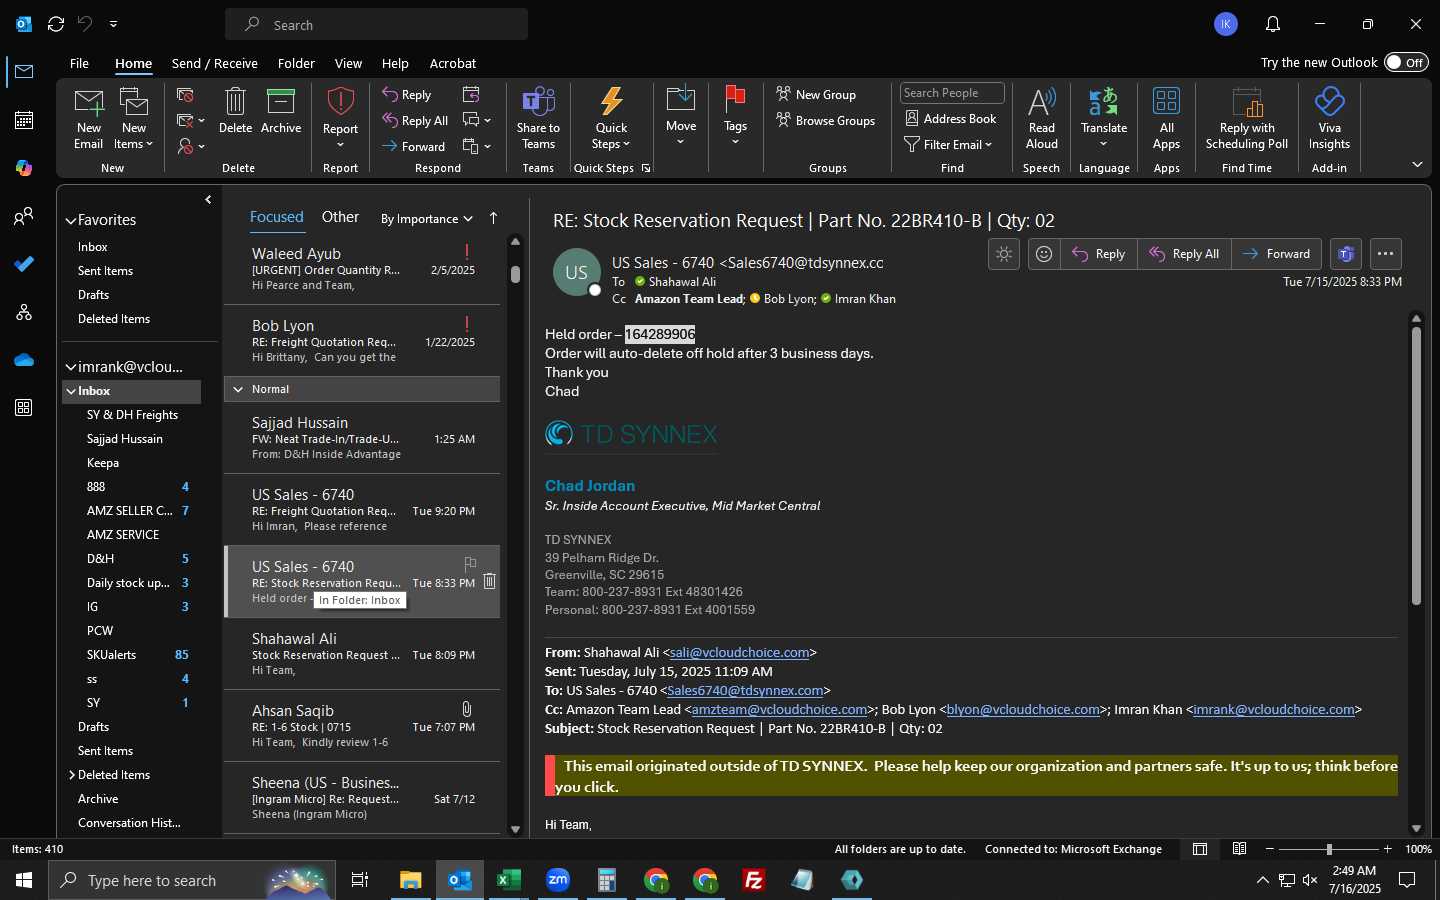Start Read Aloud

(x=1041, y=118)
